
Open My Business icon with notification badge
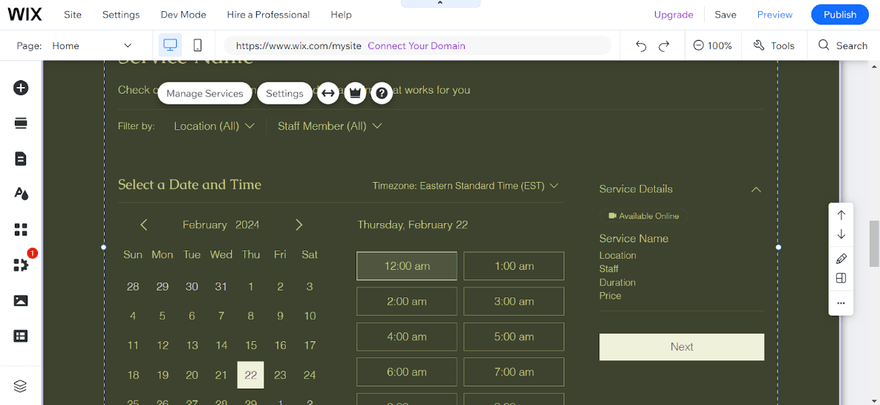click(21, 265)
